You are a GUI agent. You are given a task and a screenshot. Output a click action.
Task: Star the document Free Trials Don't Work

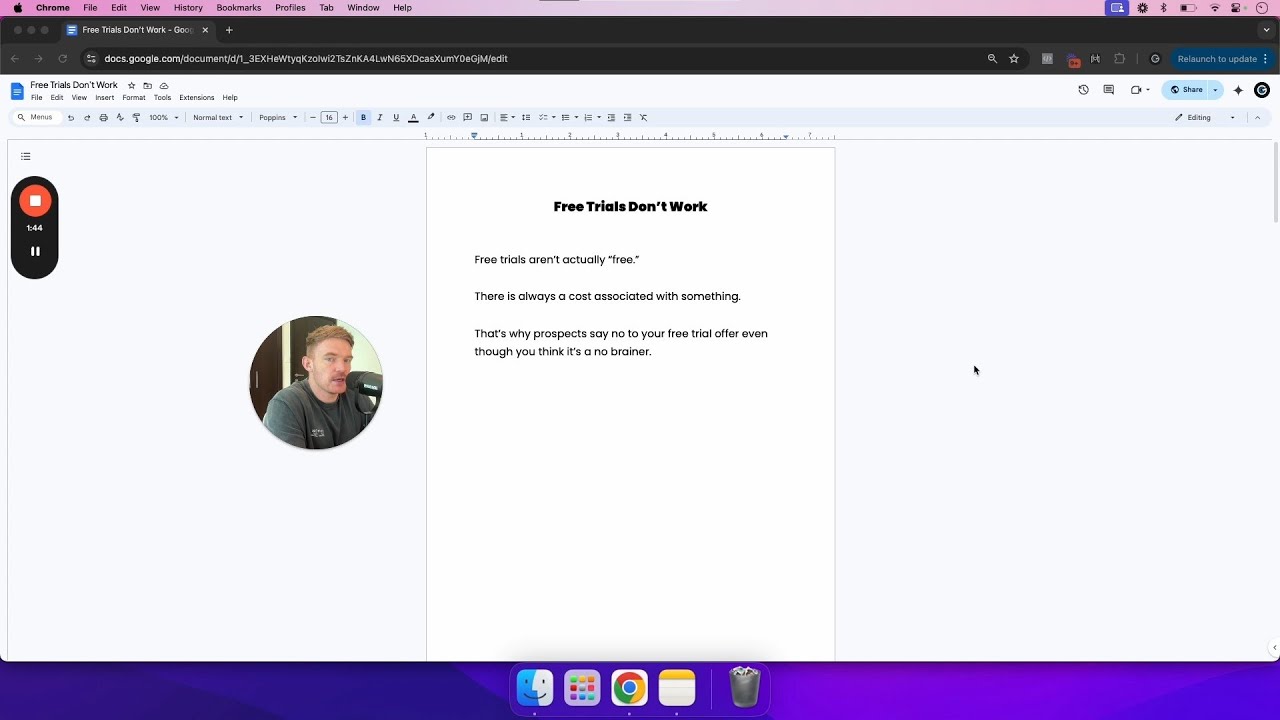(131, 86)
